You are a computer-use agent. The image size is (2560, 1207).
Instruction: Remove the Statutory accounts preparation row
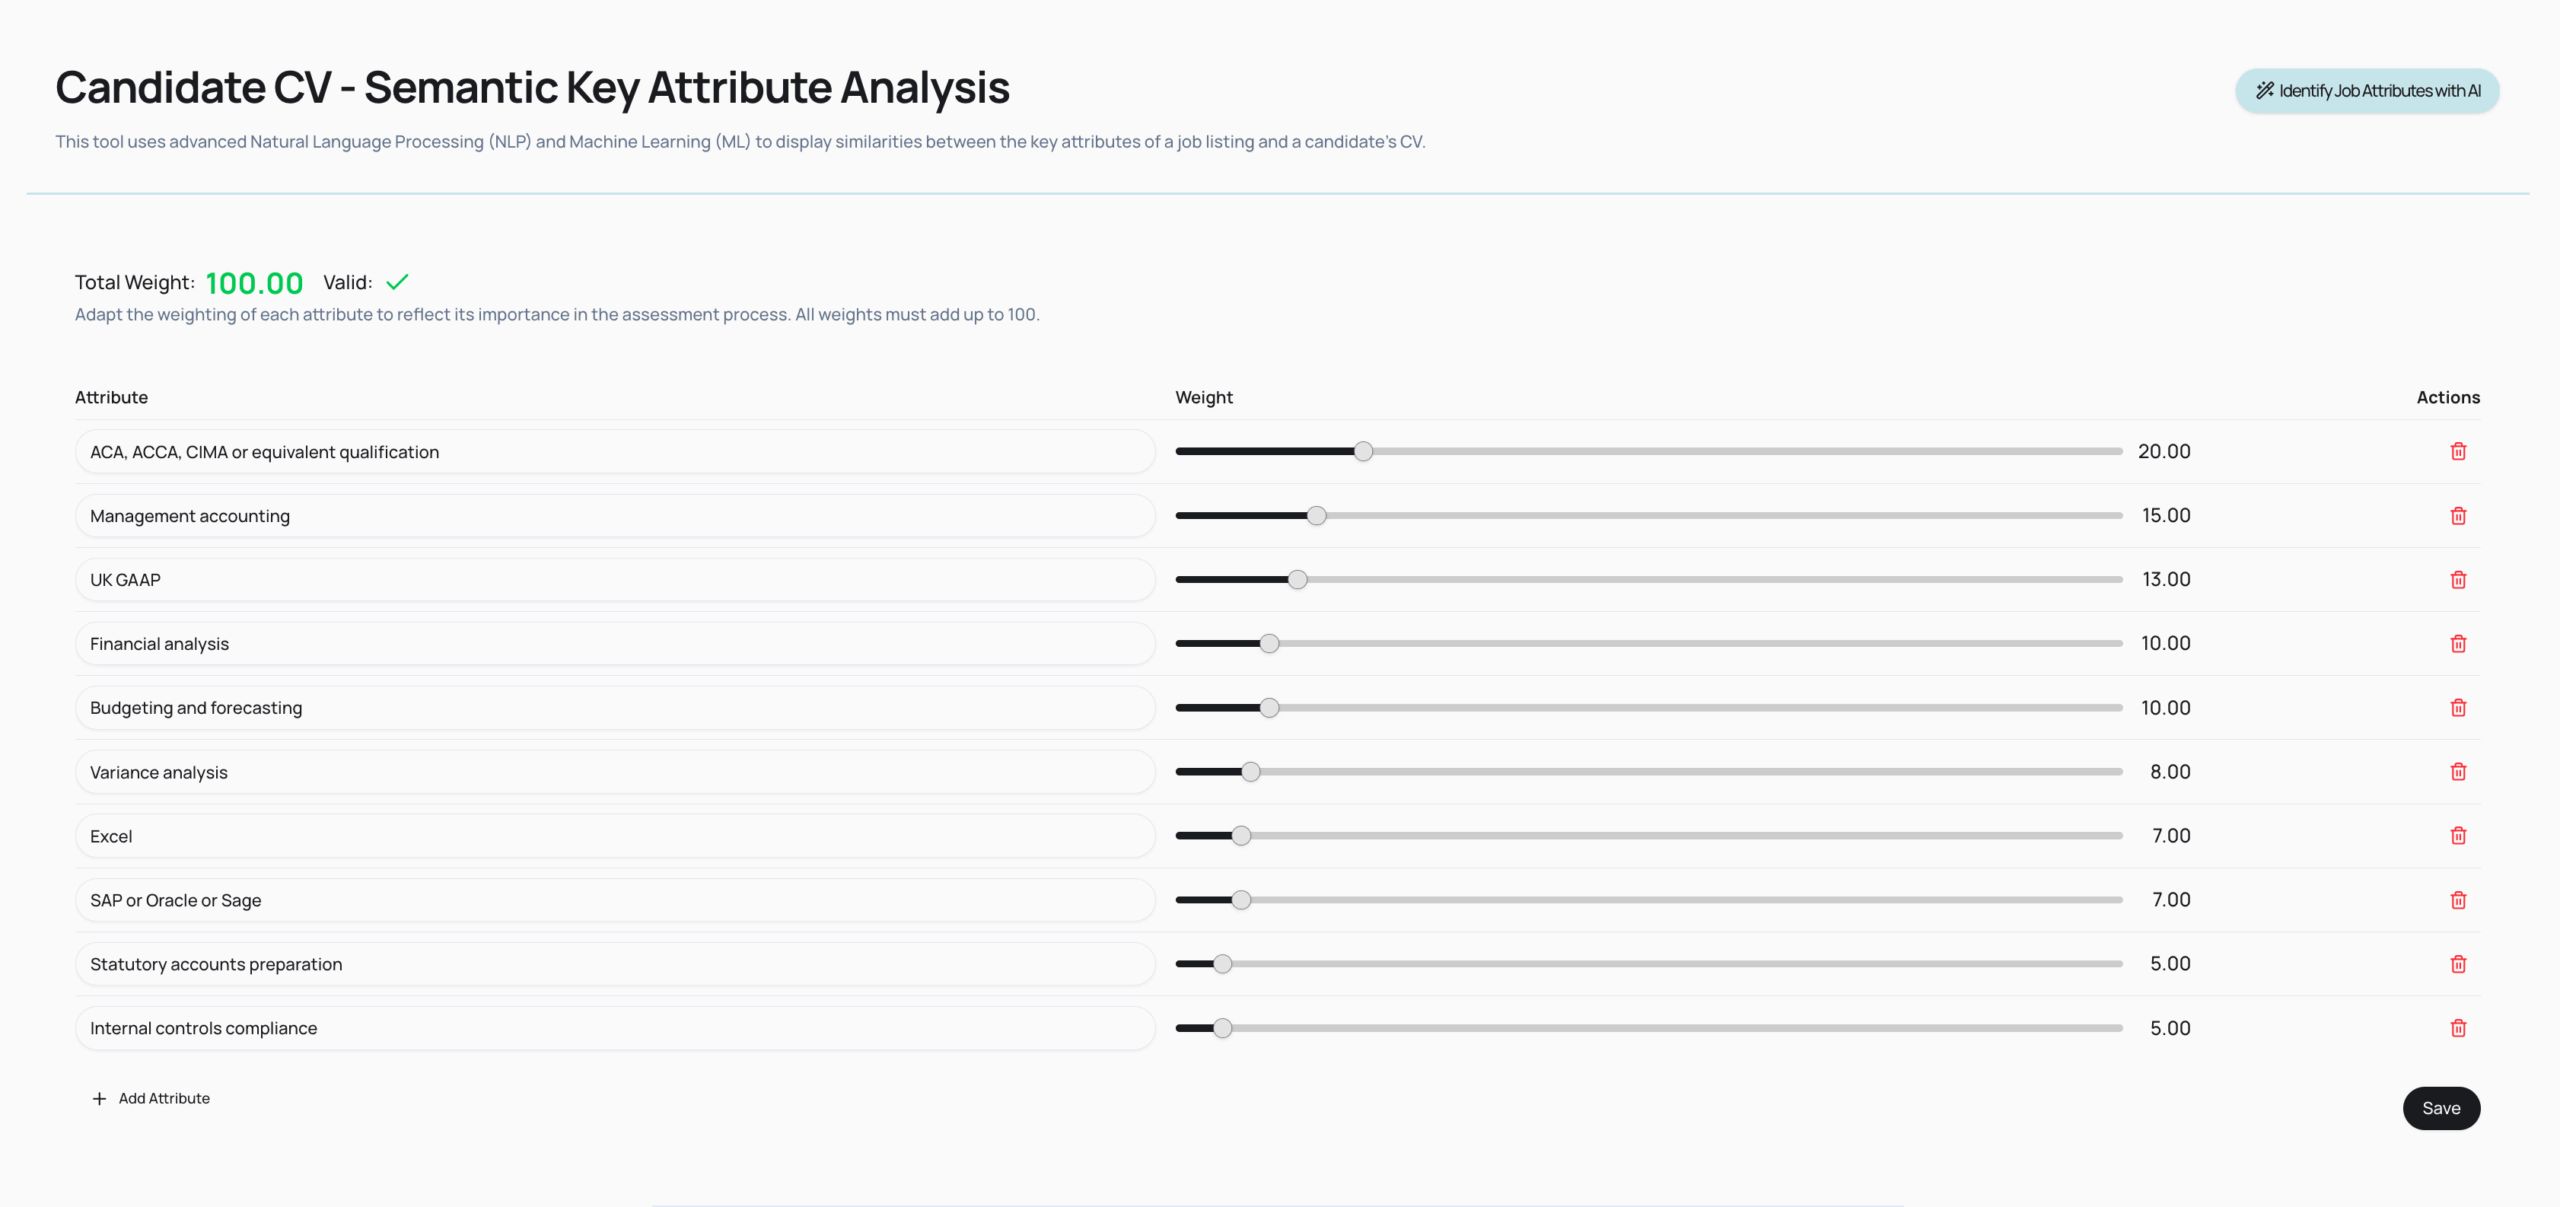(2458, 964)
